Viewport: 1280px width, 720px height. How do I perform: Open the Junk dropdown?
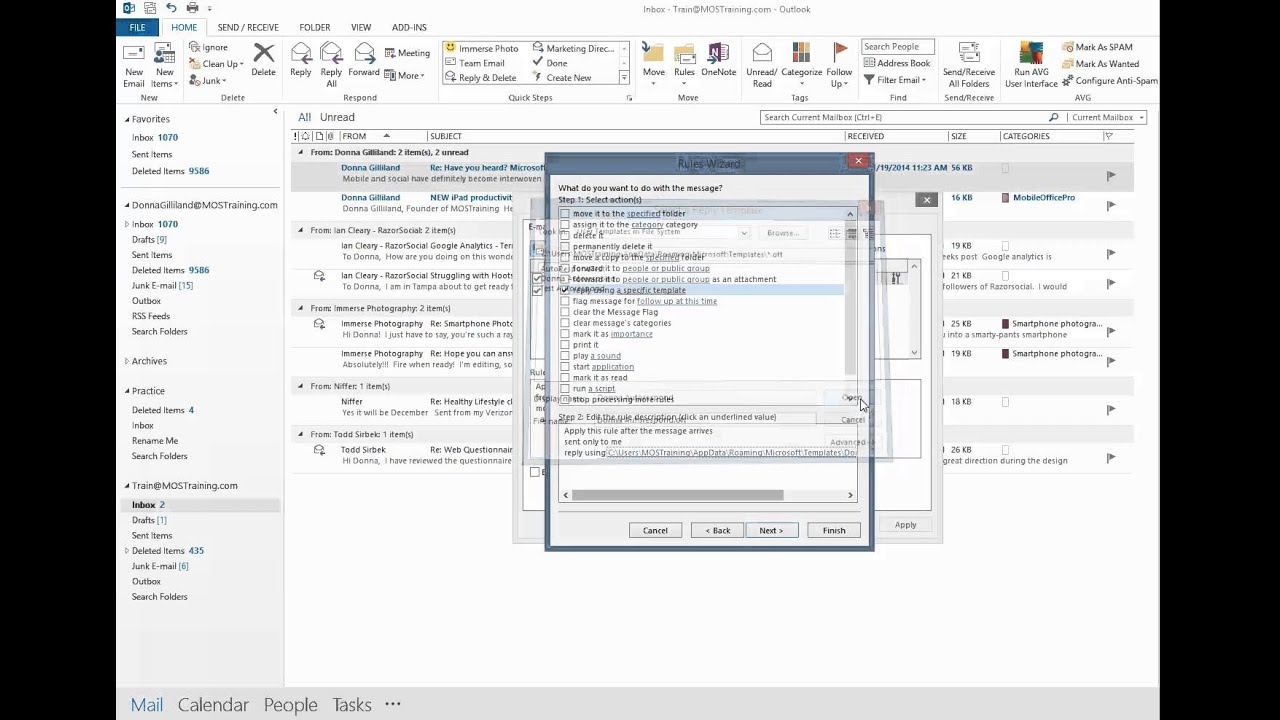point(208,81)
